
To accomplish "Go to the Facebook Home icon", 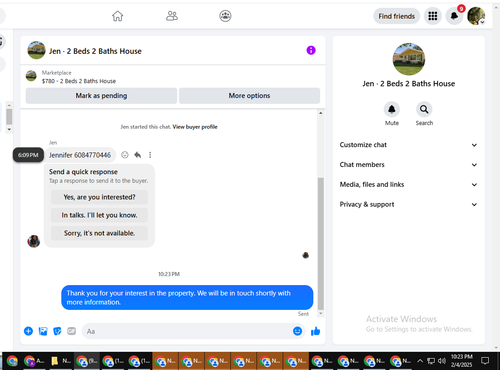I will pyautogui.click(x=117, y=16).
